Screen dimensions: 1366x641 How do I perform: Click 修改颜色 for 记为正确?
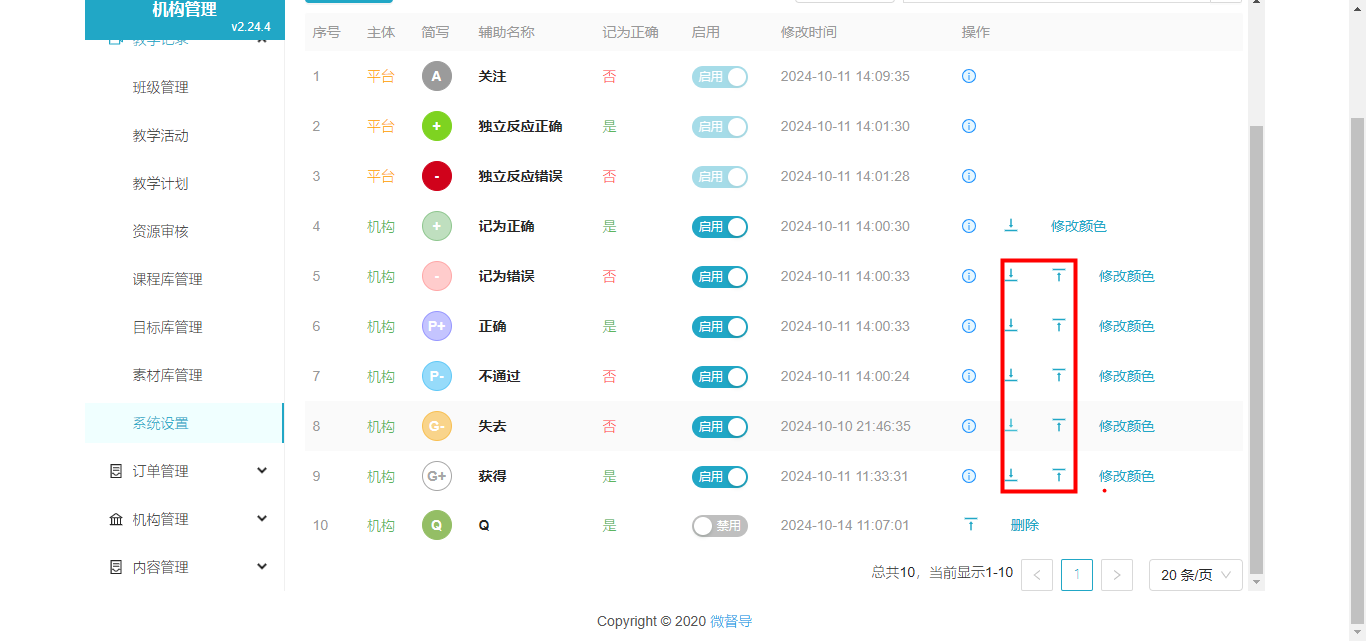(x=1078, y=226)
